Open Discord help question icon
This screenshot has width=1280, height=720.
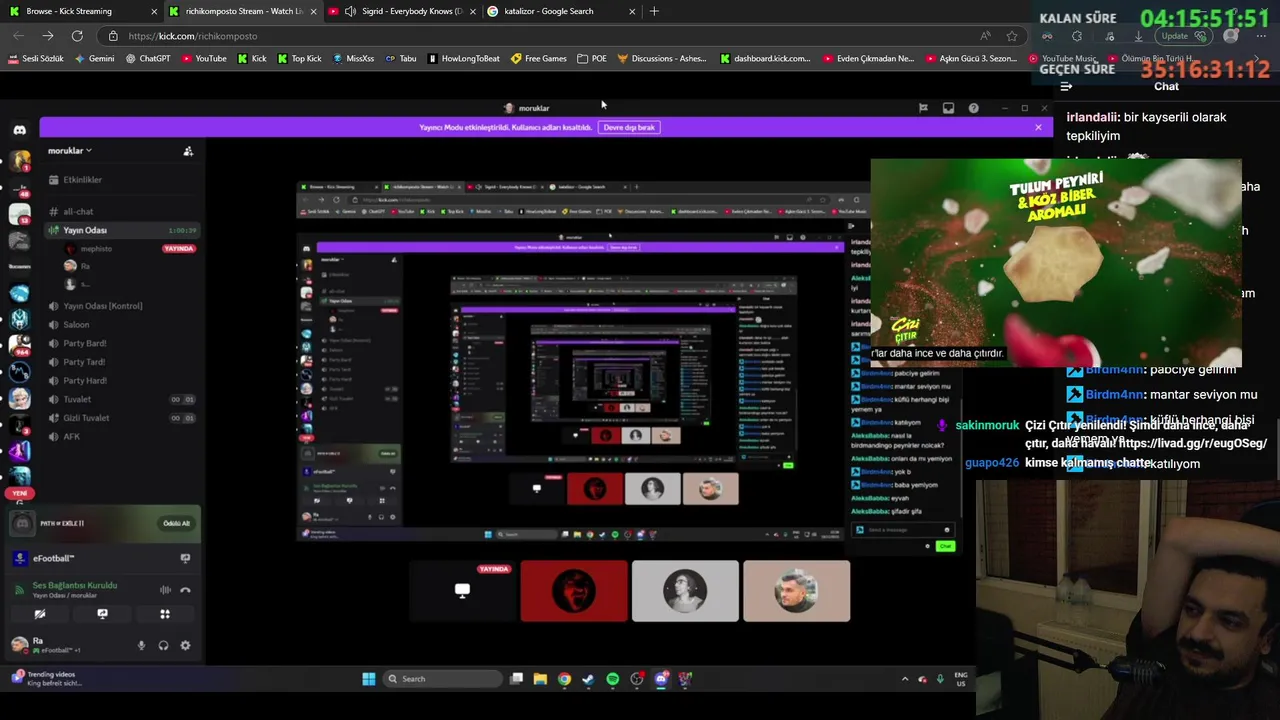pos(973,108)
